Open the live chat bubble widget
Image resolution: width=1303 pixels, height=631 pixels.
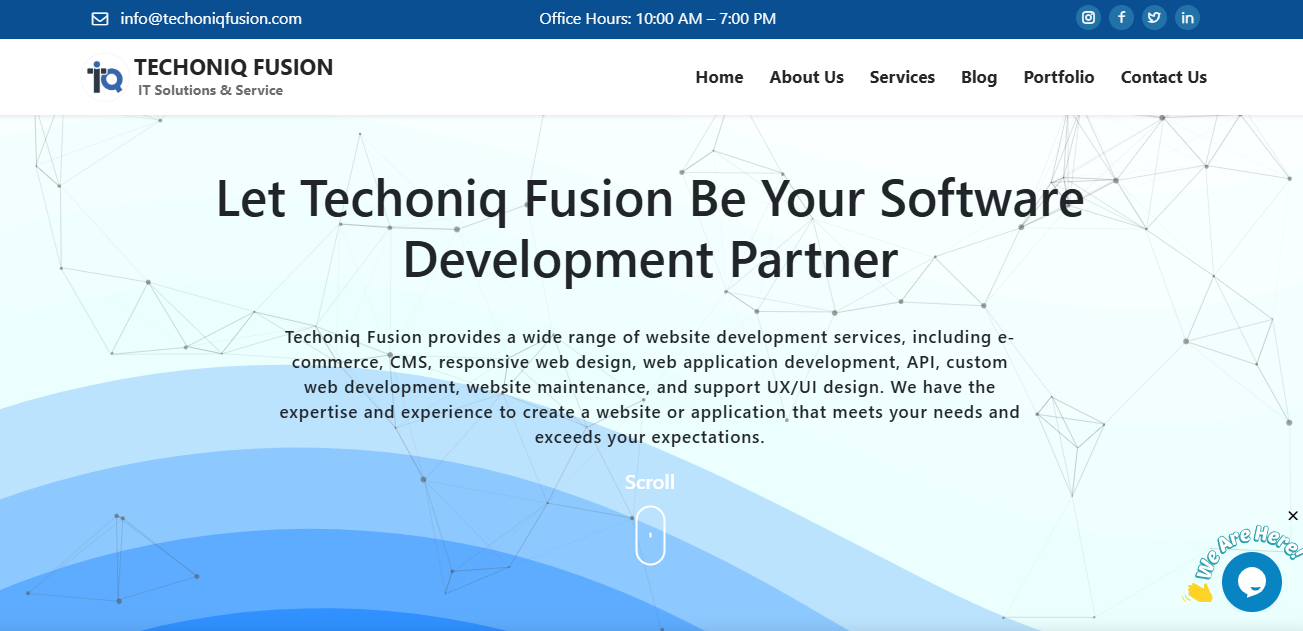point(1251,581)
